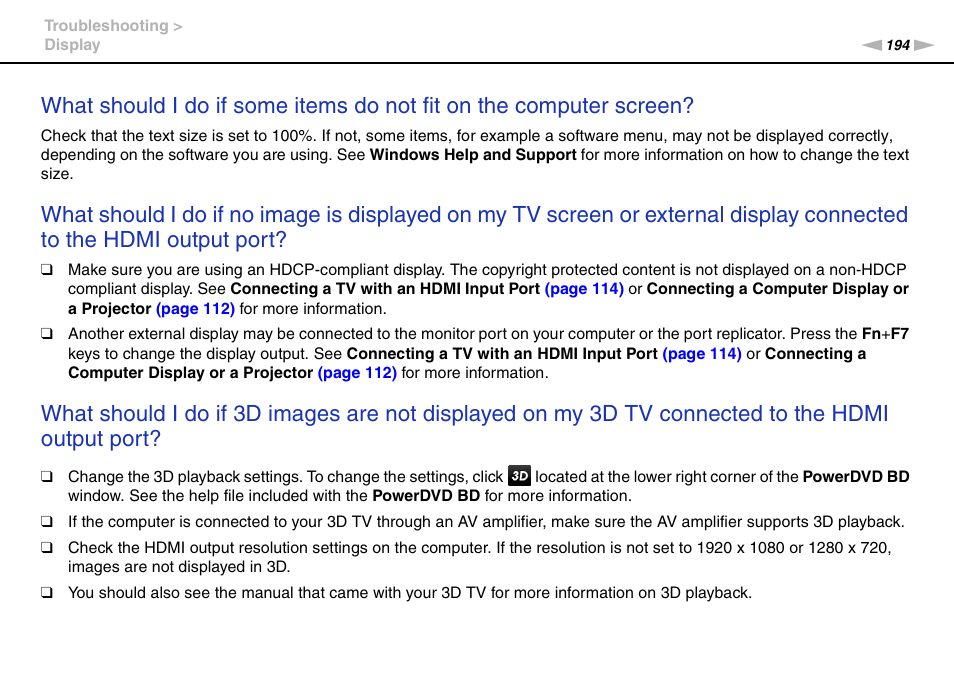
Task: Click the bullet beside 3D TV manual item
Action: 46,592
